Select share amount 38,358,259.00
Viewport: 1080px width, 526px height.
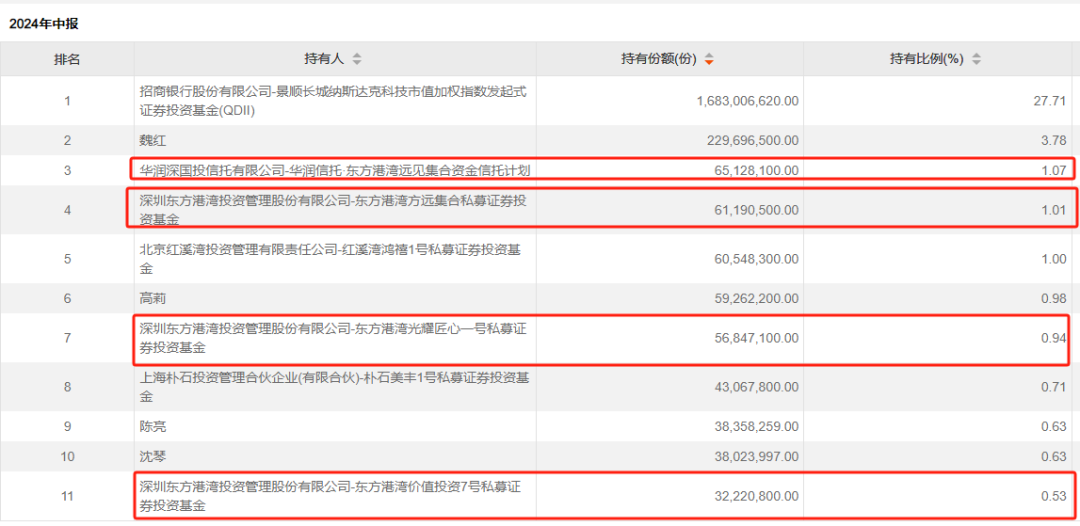[756, 427]
